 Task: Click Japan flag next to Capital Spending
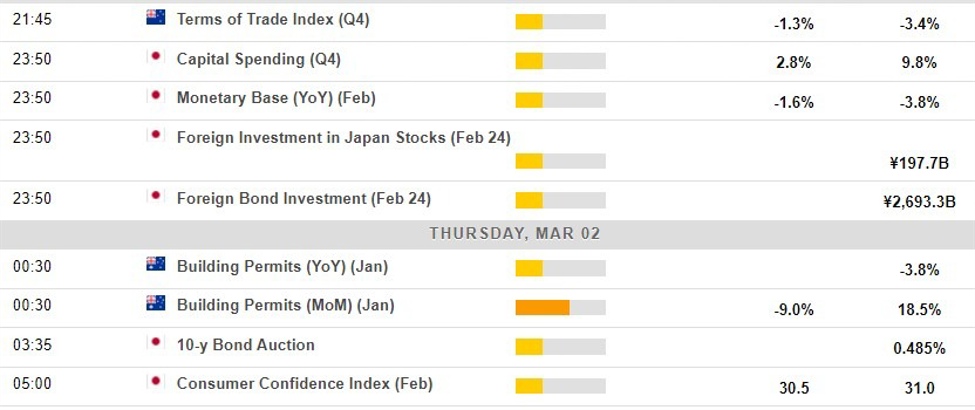point(155,57)
